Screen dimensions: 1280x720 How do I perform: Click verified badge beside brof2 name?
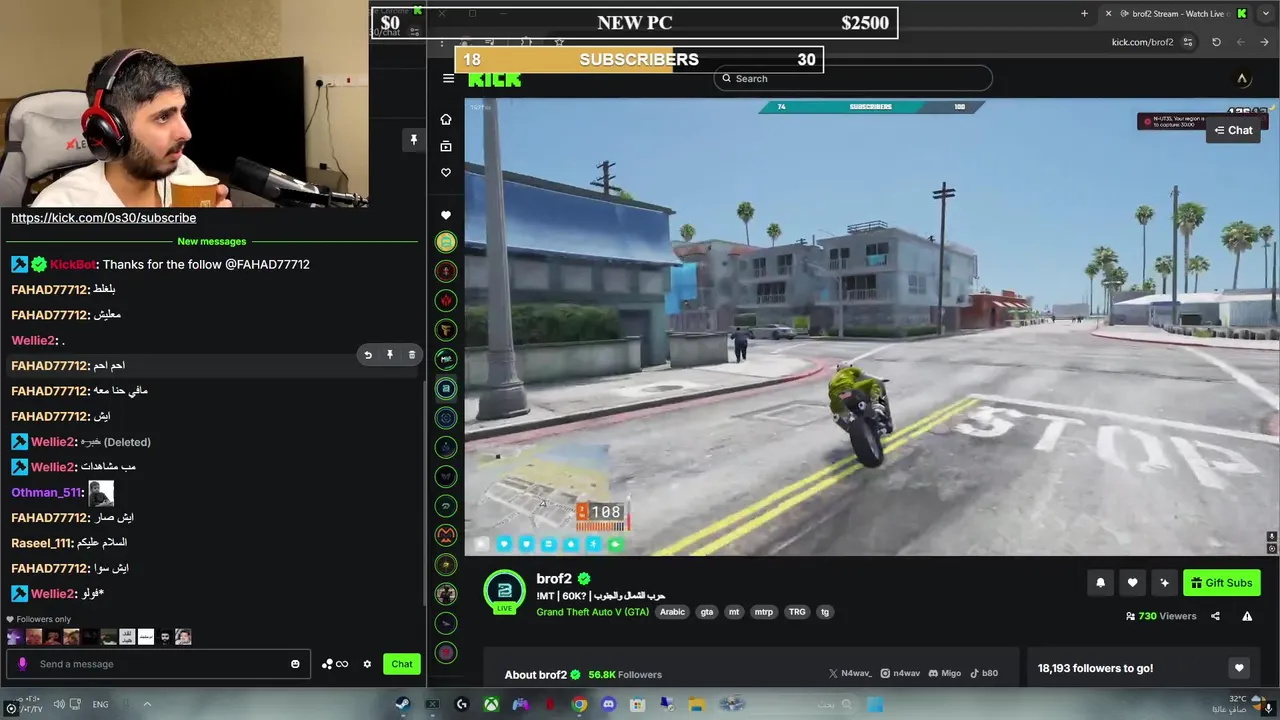[x=584, y=579]
